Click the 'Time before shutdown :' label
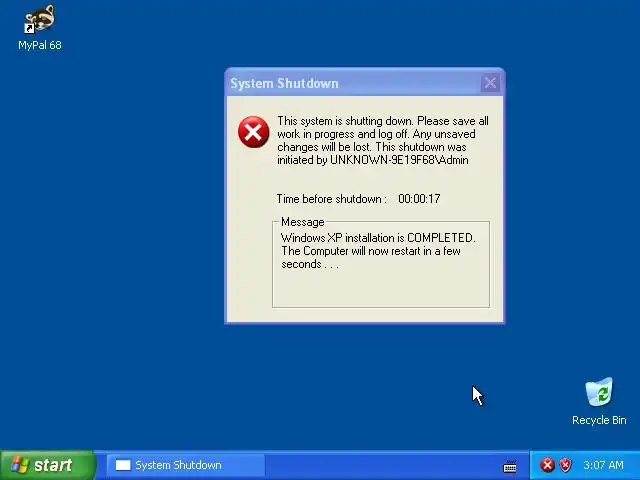Image resolution: width=640 pixels, height=480 pixels. 331,199
